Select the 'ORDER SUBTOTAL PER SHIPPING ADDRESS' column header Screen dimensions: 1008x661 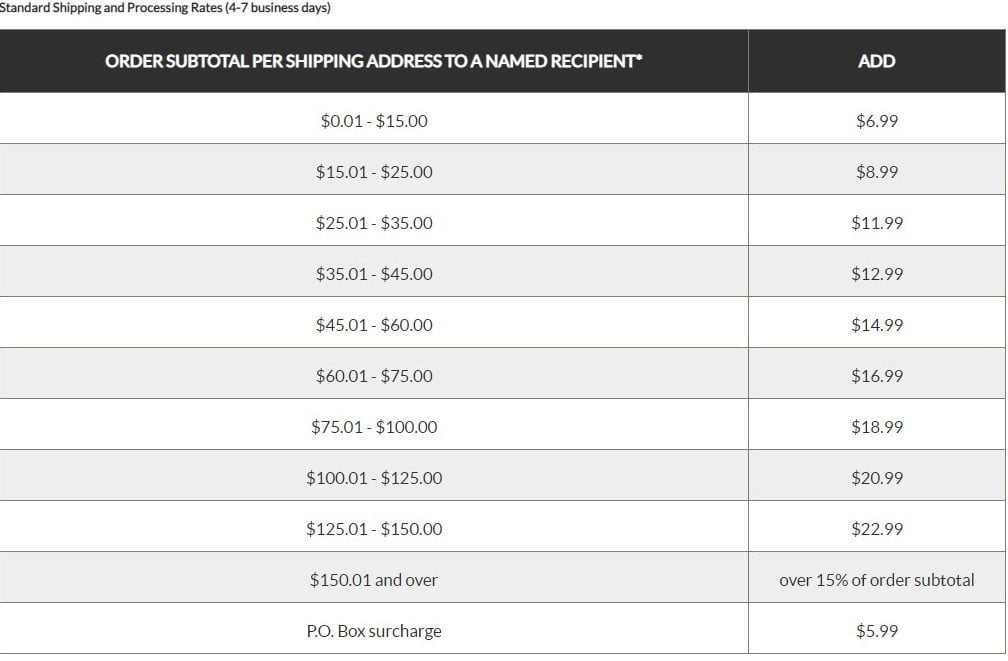point(373,61)
